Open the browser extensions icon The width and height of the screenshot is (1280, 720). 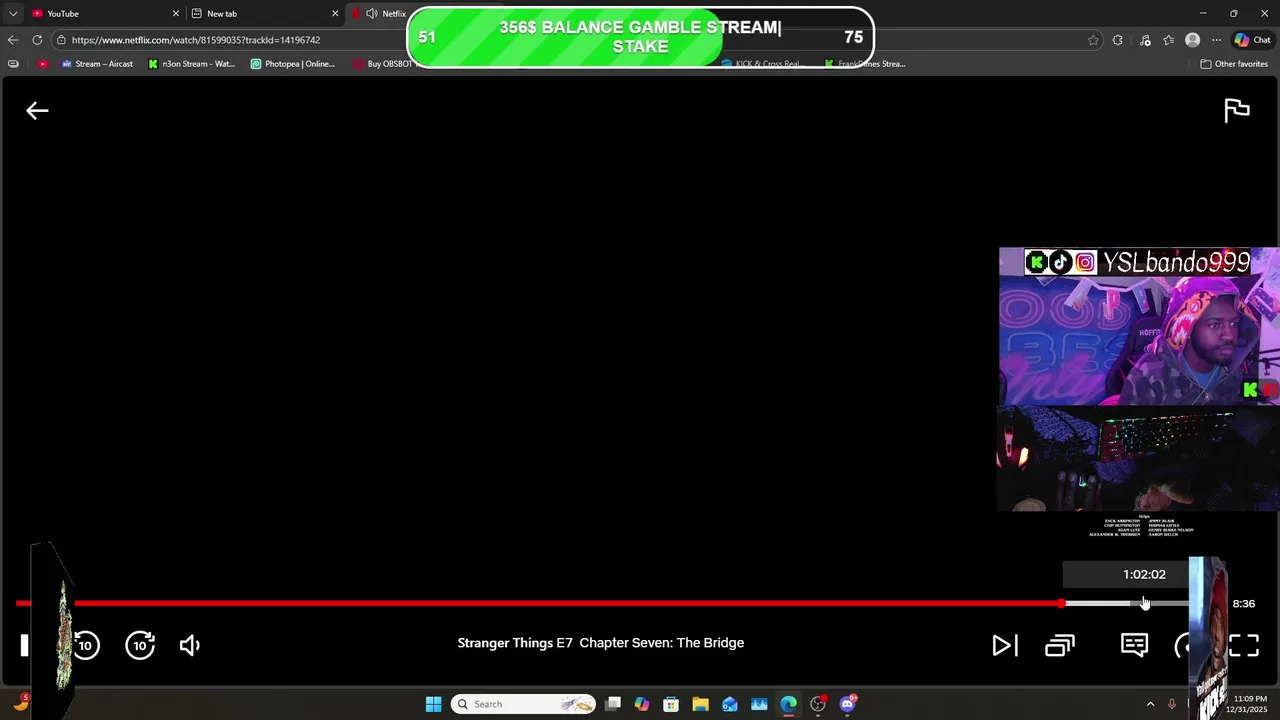click(1117, 40)
